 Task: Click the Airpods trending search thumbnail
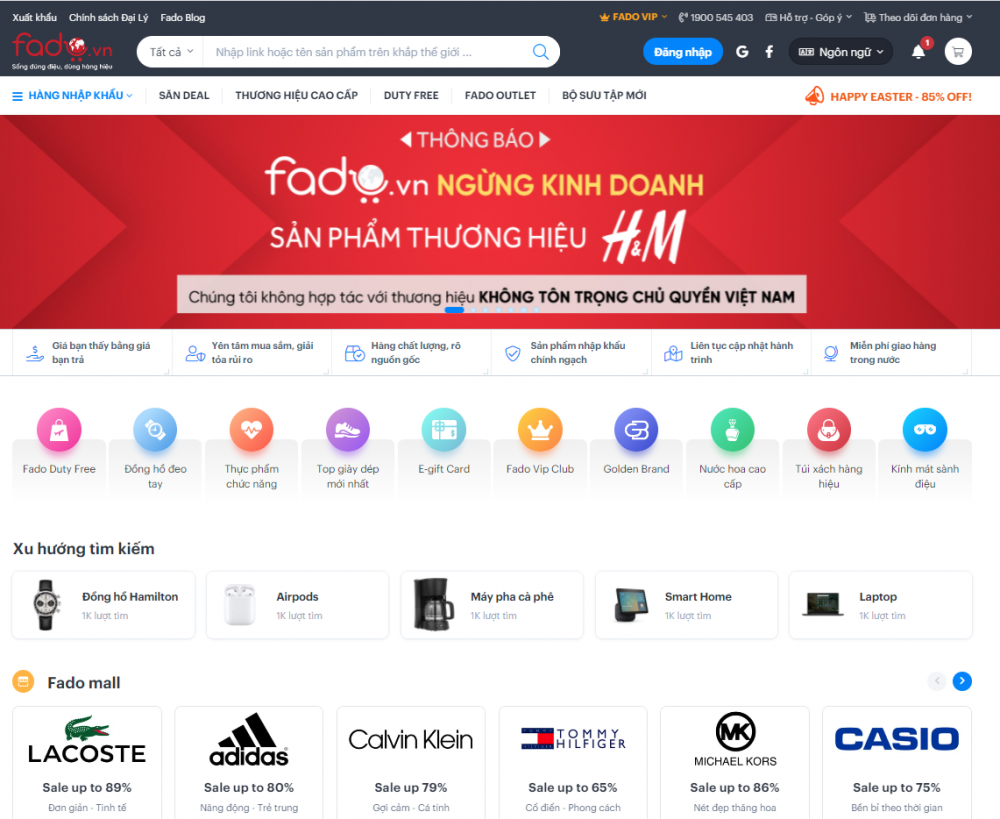click(240, 604)
